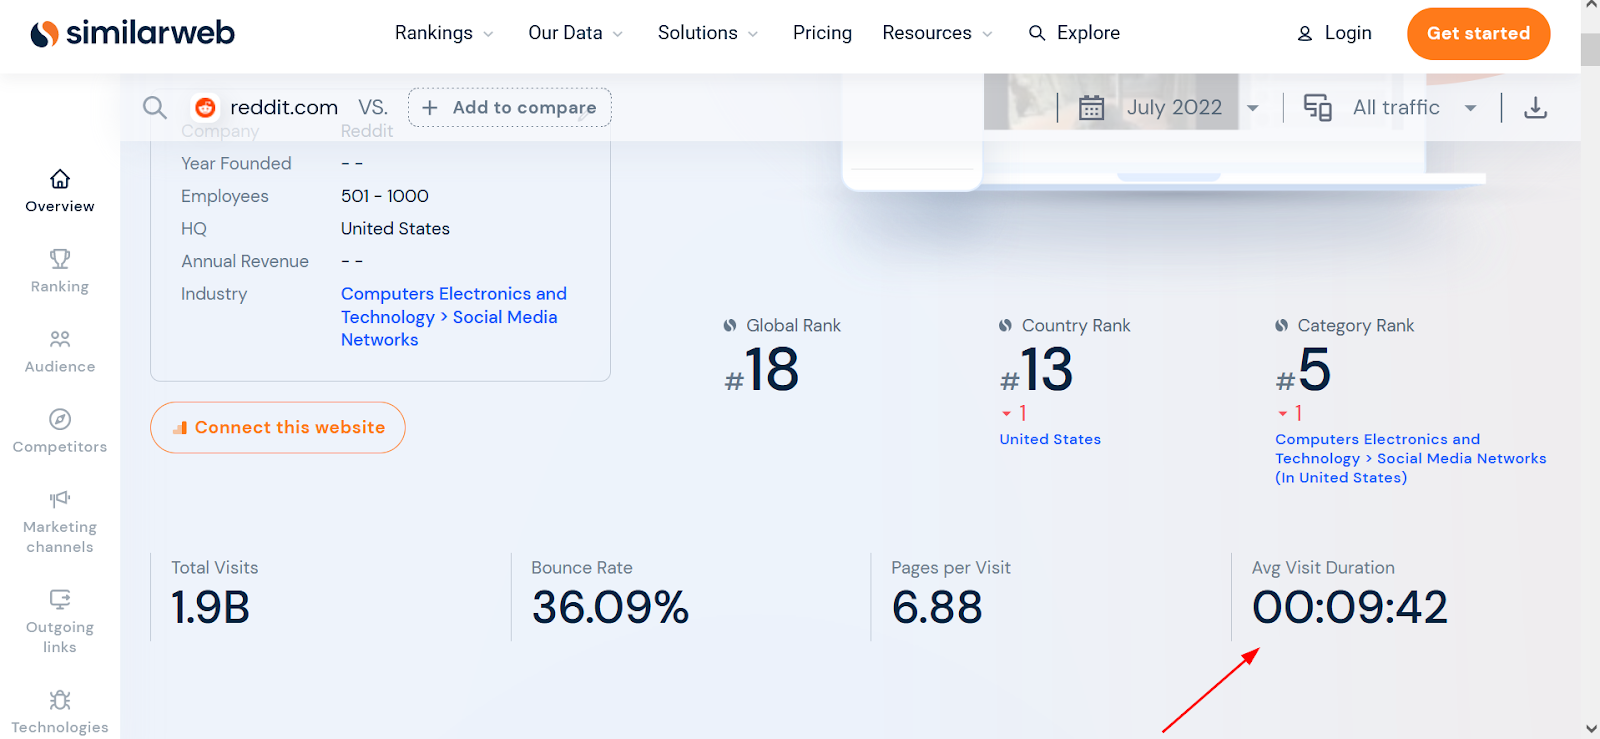Open the Outgoing links monitor icon
Viewport: 1600px width, 739px height.
tap(60, 599)
